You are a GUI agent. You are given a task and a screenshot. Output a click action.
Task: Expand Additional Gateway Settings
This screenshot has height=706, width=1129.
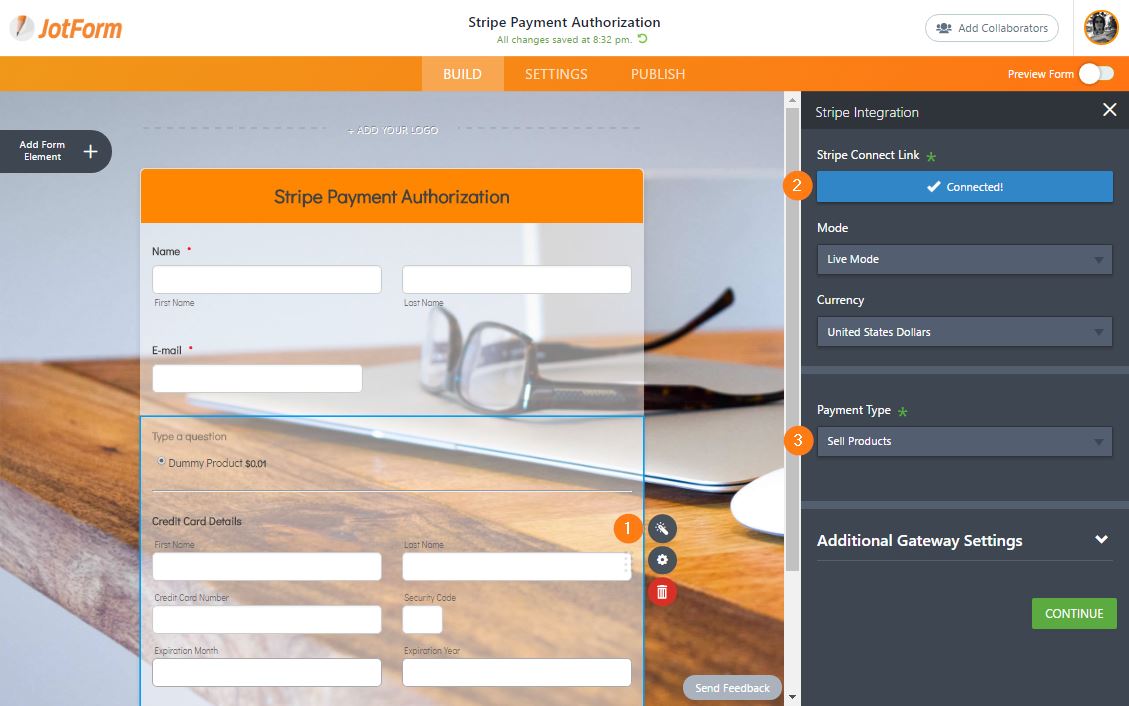click(x=964, y=540)
